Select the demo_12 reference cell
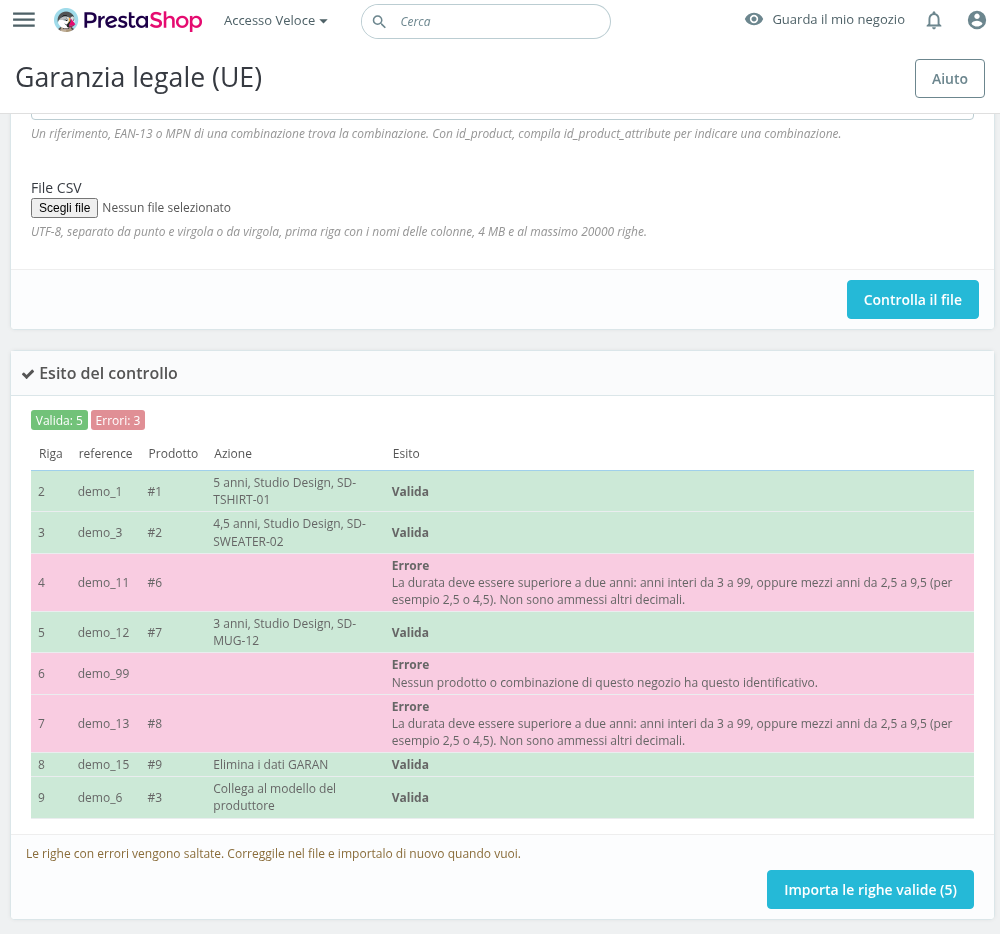The height and width of the screenshot is (934, 1000). 103,632
